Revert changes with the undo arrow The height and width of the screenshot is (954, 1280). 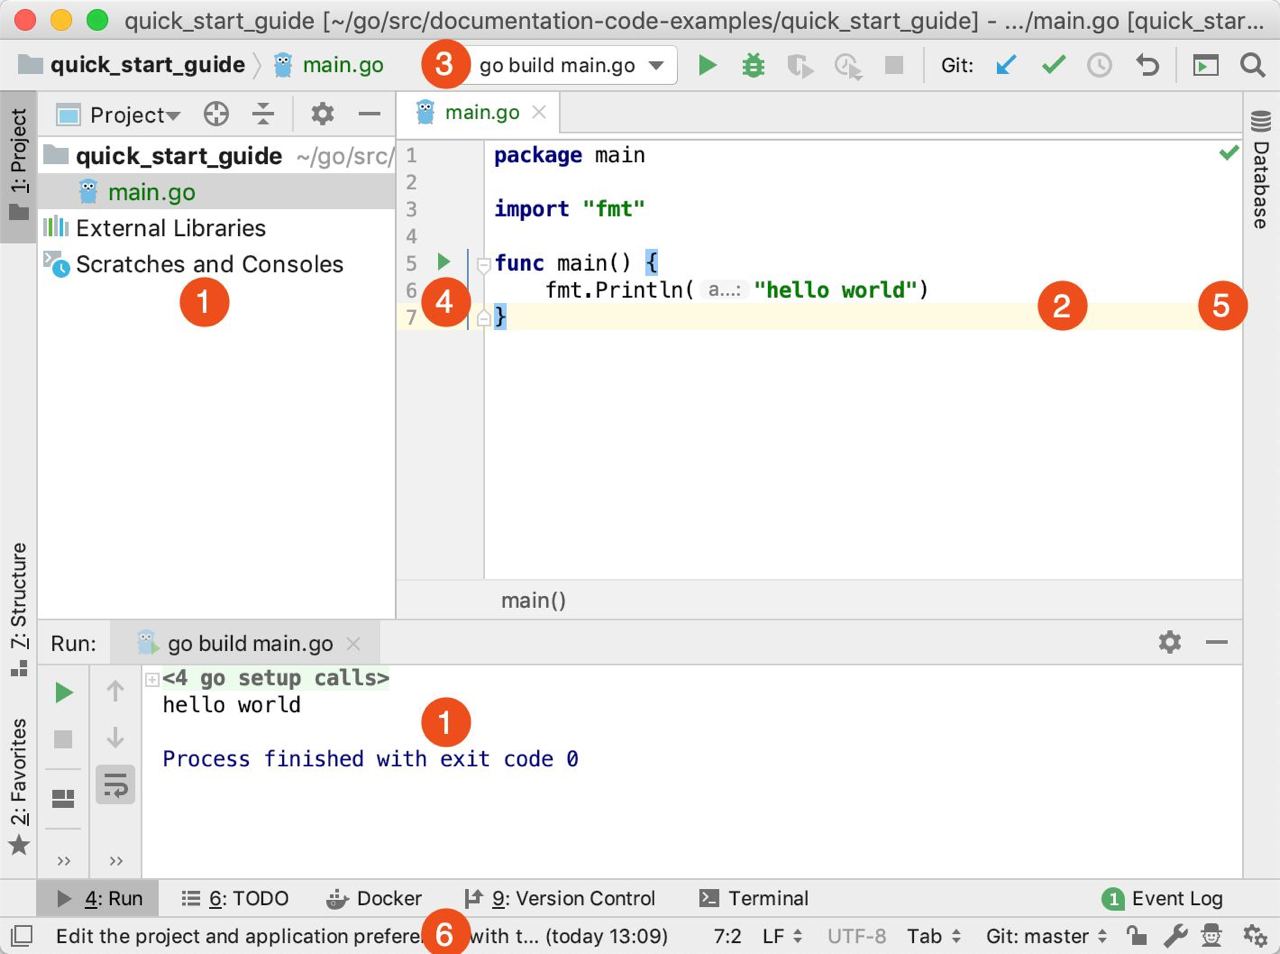click(1147, 65)
